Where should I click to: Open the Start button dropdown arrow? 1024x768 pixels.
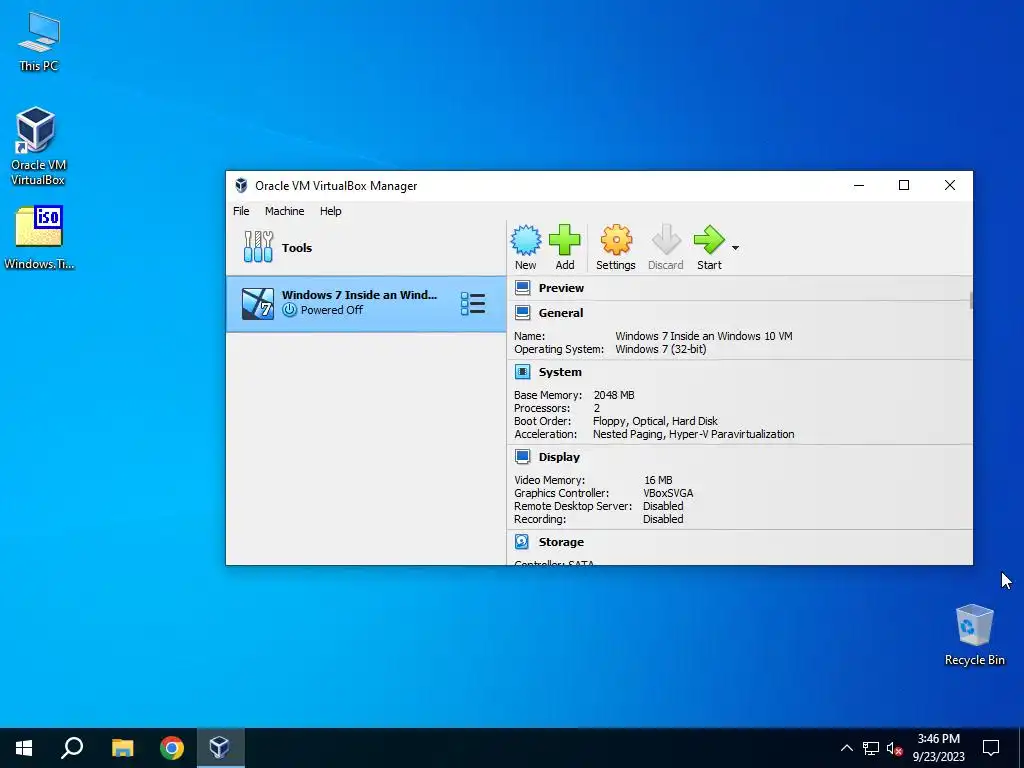[735, 248]
